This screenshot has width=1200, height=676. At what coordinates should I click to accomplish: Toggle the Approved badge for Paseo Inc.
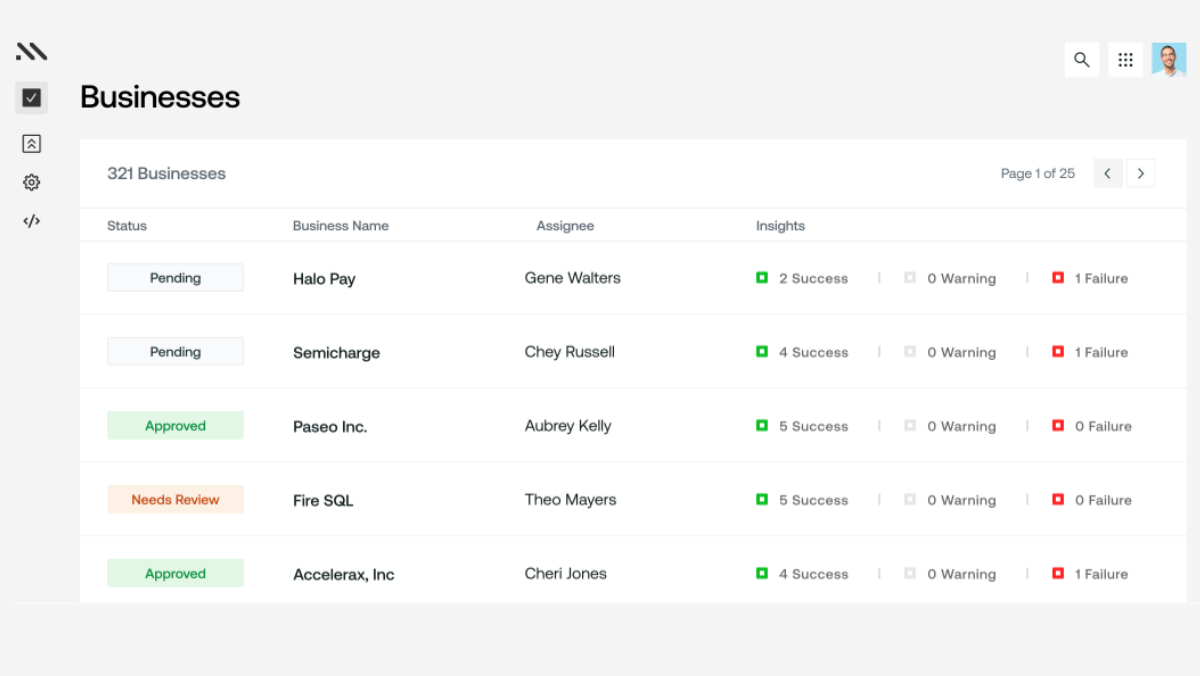[x=175, y=425]
